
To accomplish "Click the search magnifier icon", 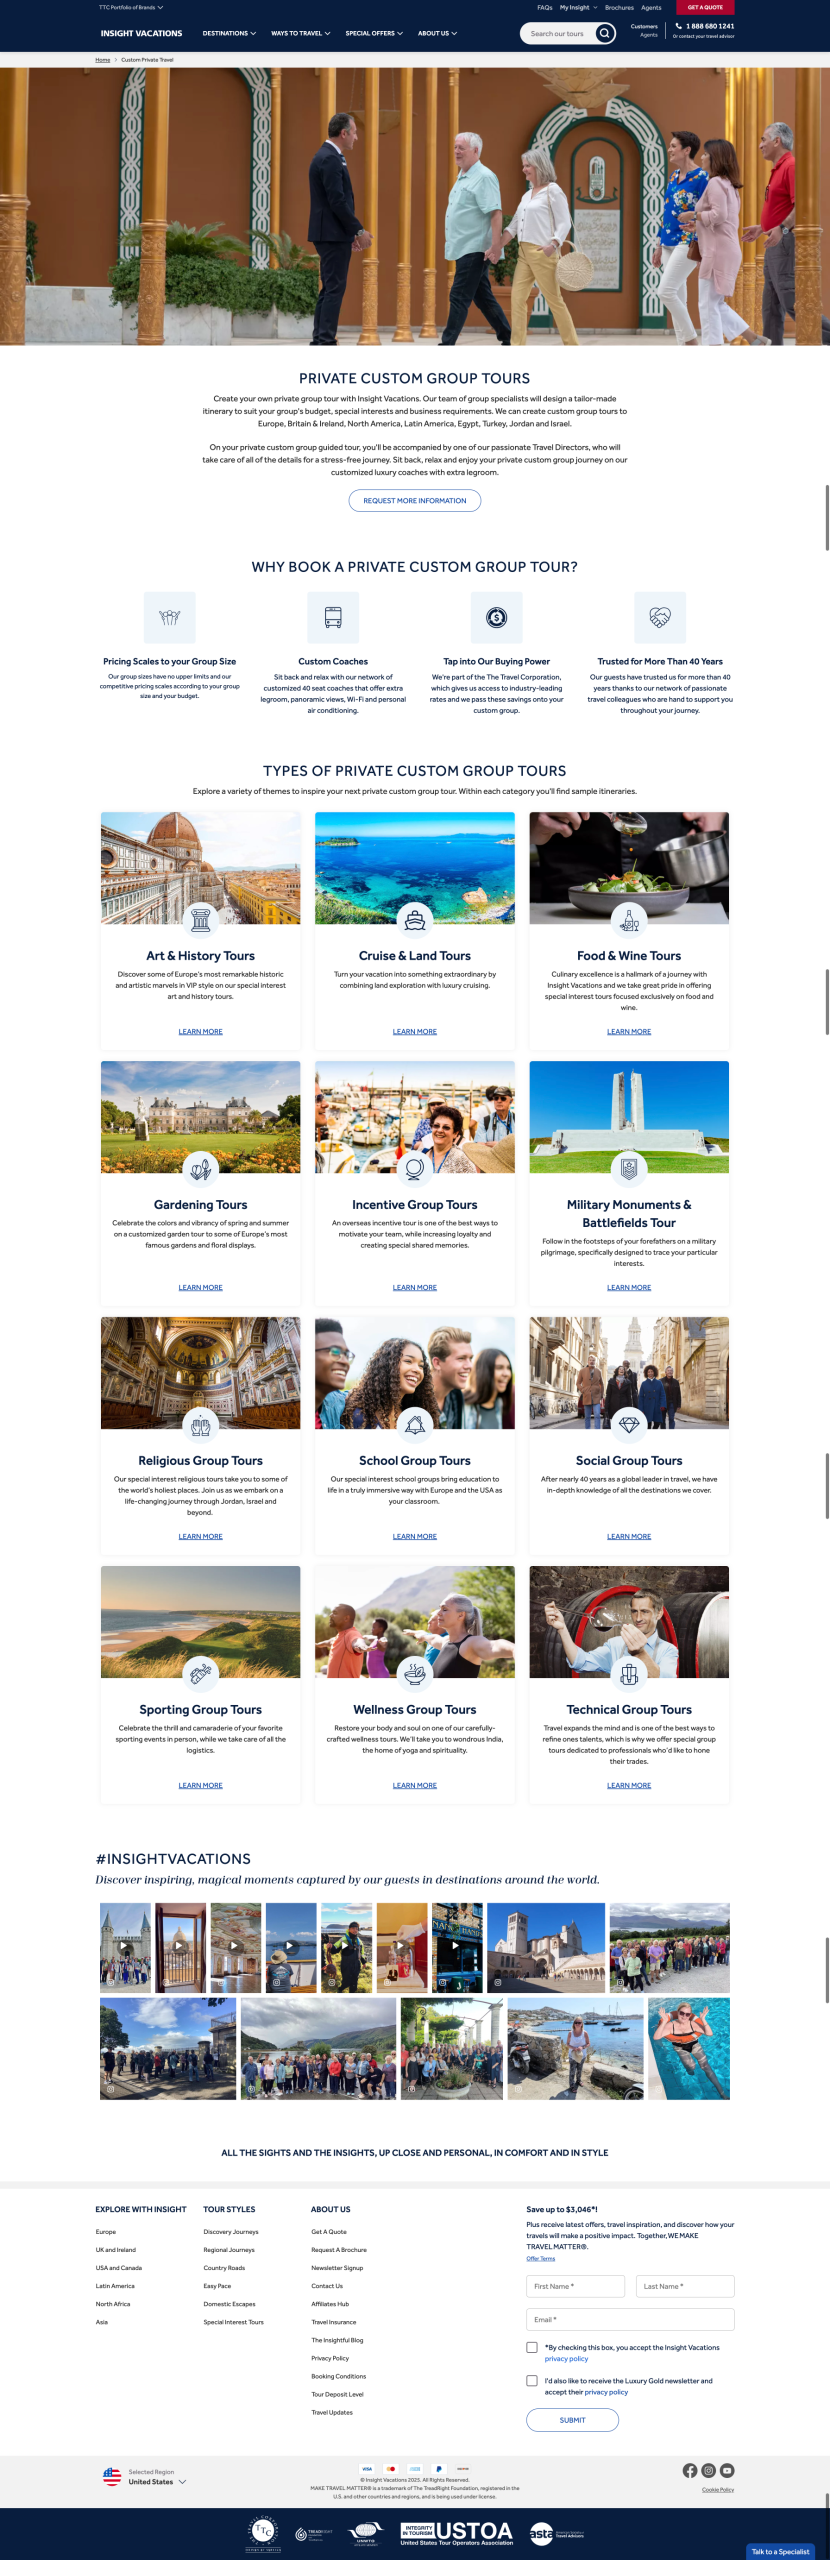I will coord(604,33).
